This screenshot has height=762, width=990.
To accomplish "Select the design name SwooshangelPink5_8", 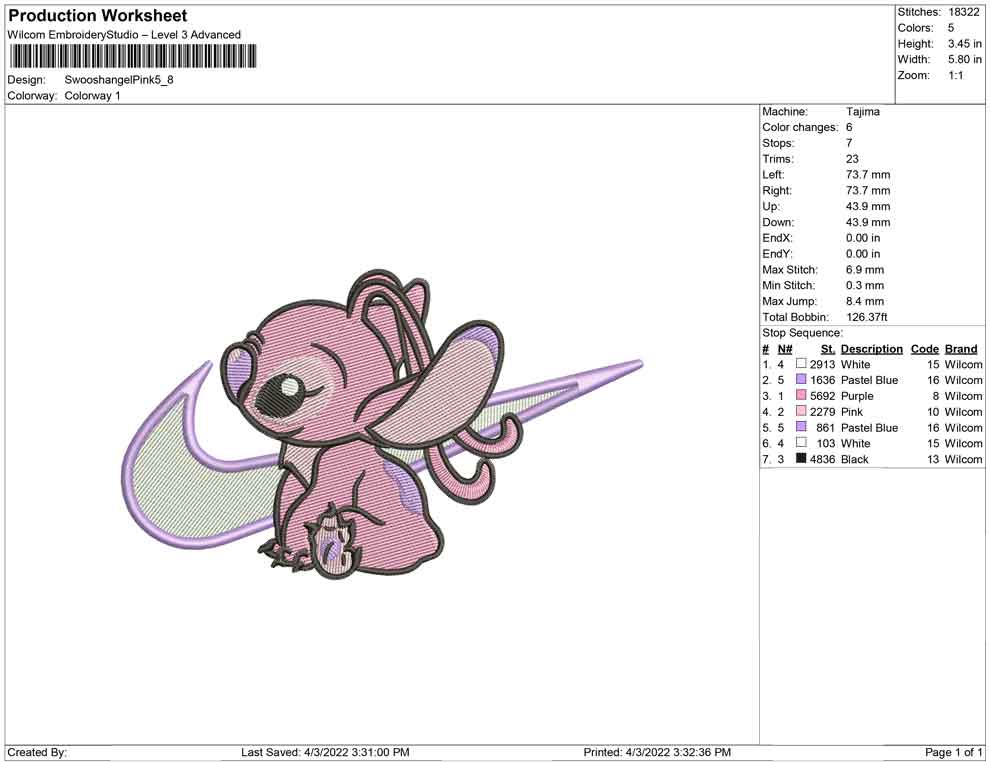I will click(x=119, y=80).
